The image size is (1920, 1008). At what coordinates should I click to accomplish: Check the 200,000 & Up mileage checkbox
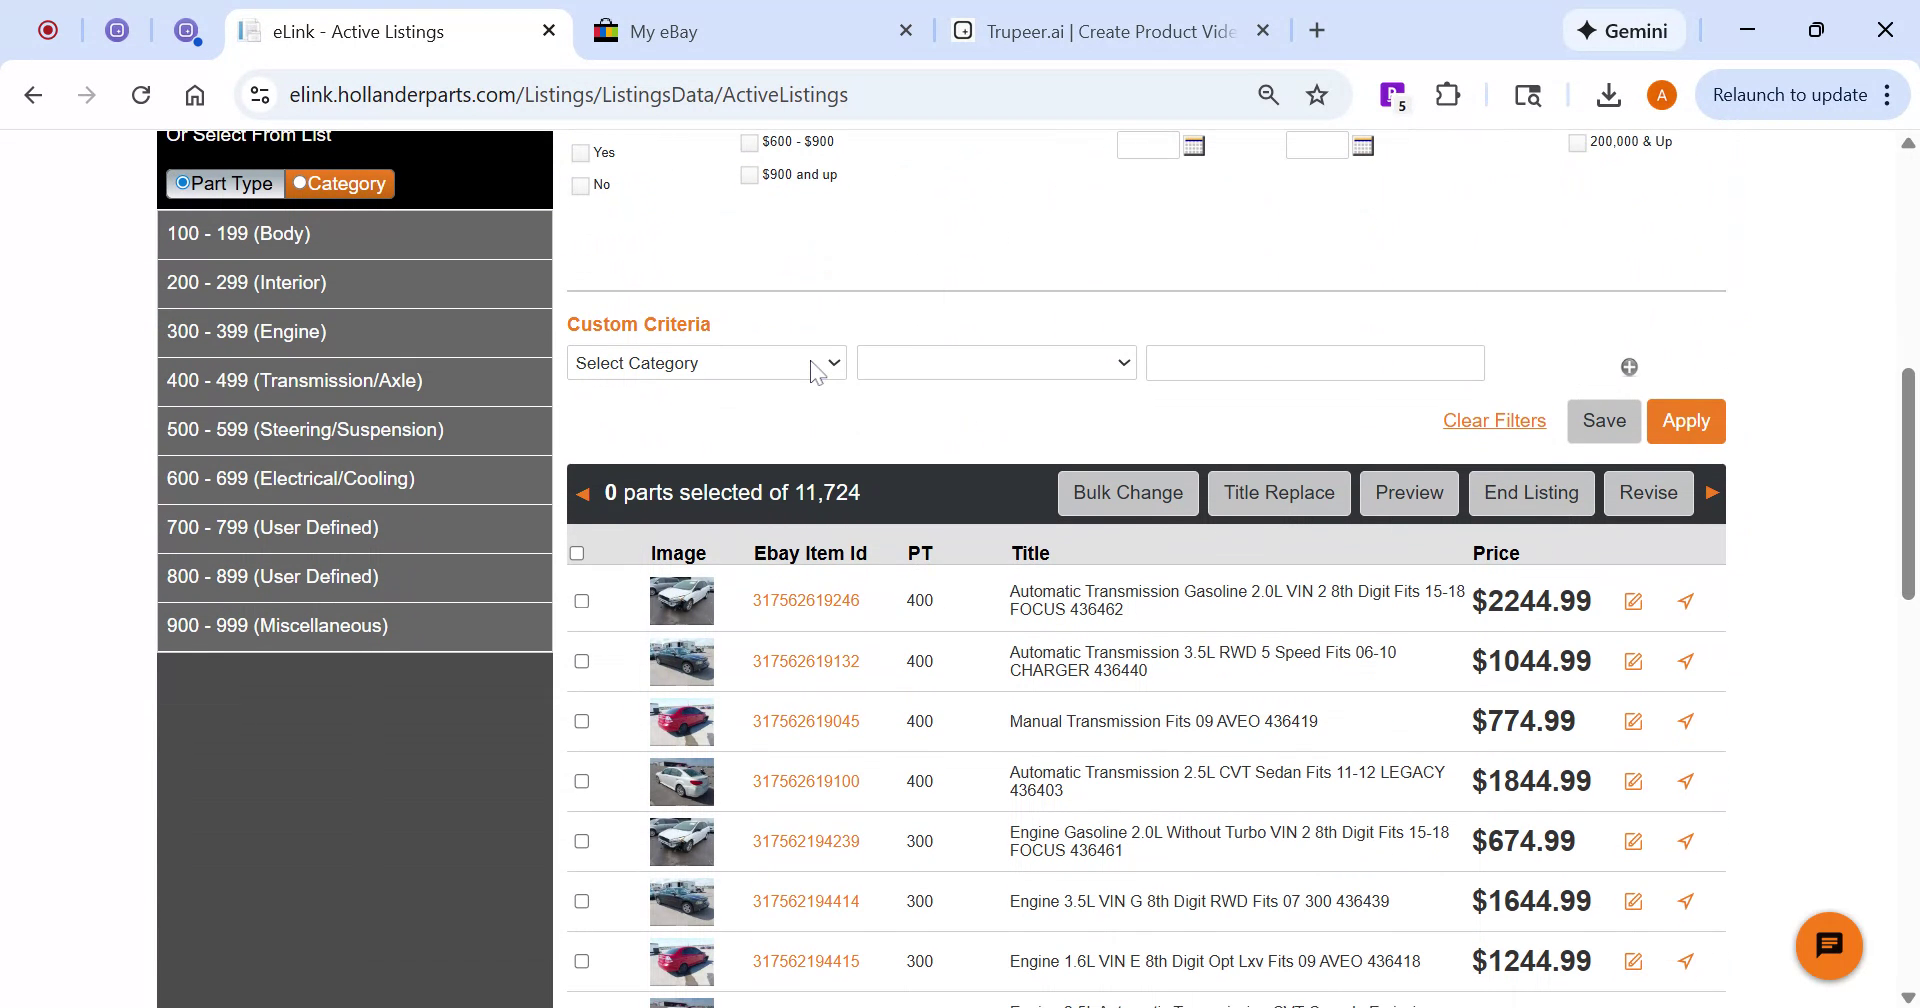(1575, 142)
